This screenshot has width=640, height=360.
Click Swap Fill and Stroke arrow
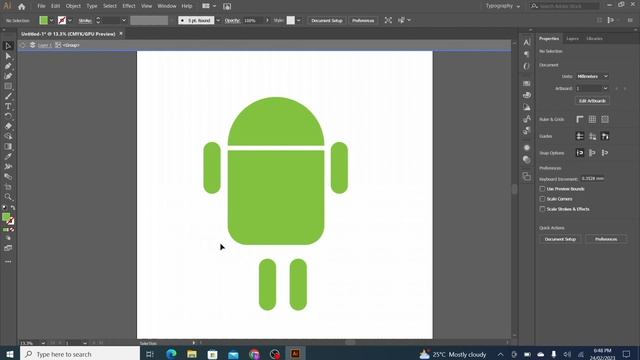[13, 208]
